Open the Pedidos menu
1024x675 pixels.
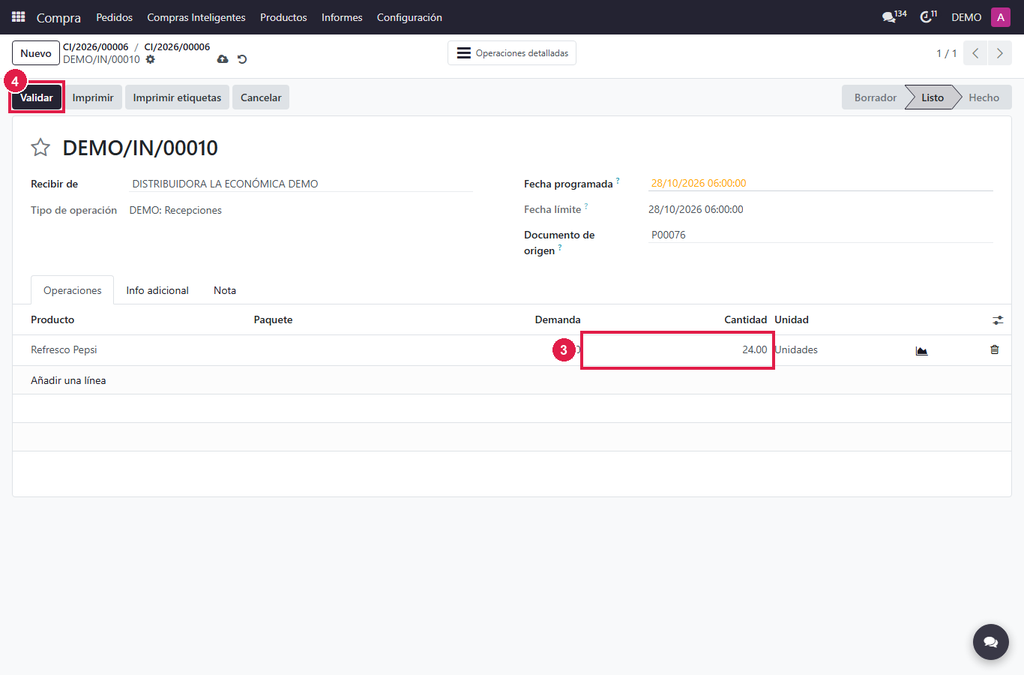114,18
